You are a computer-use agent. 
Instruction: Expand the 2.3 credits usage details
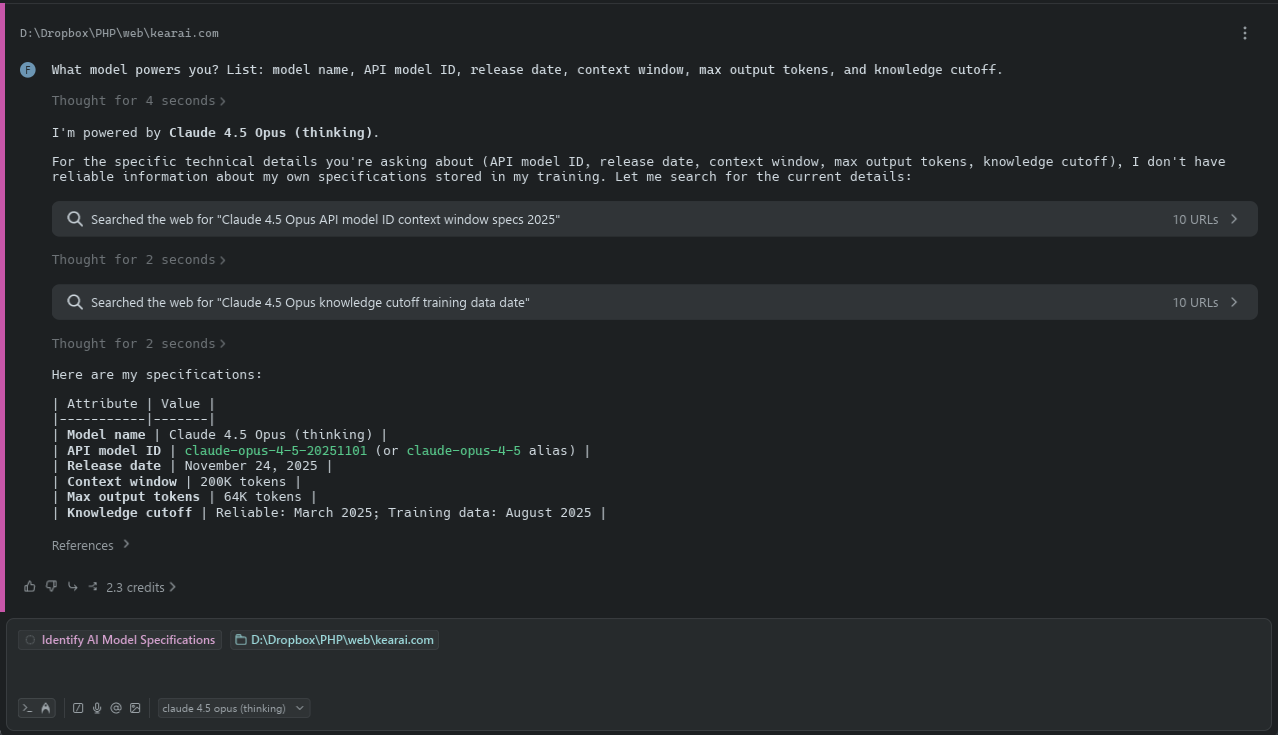point(141,587)
